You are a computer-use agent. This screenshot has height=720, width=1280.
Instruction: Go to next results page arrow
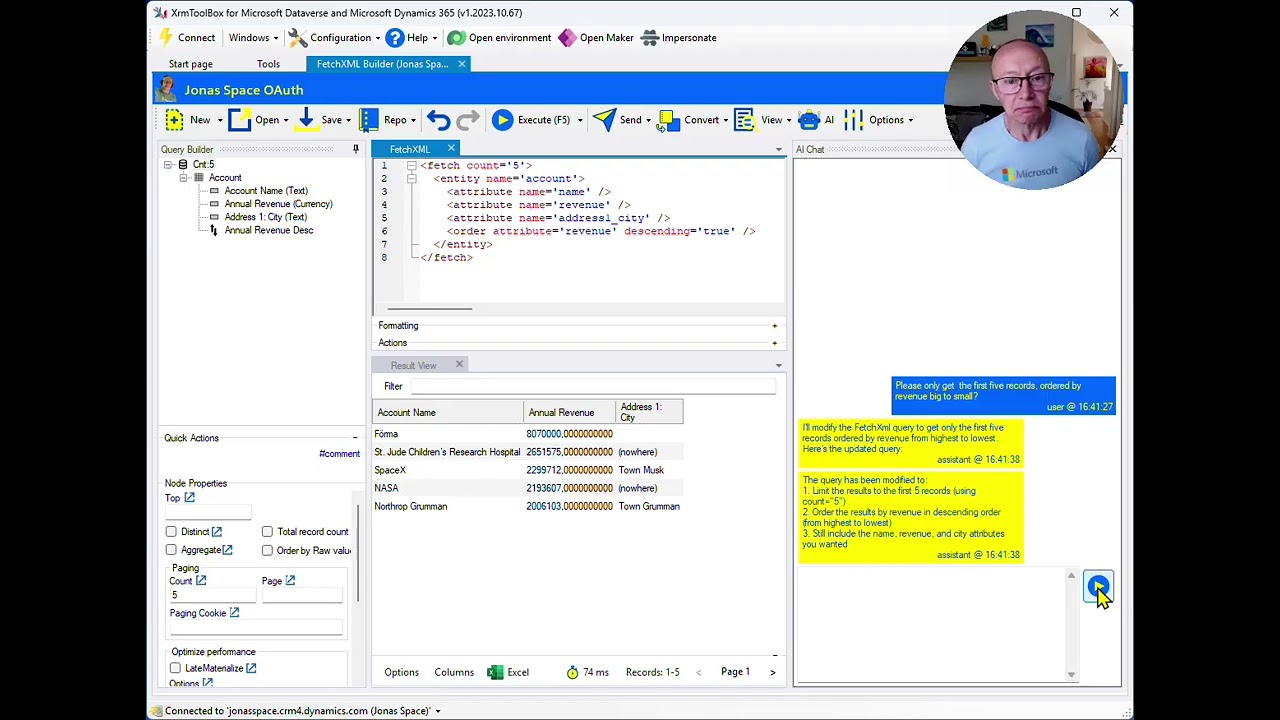click(x=772, y=672)
